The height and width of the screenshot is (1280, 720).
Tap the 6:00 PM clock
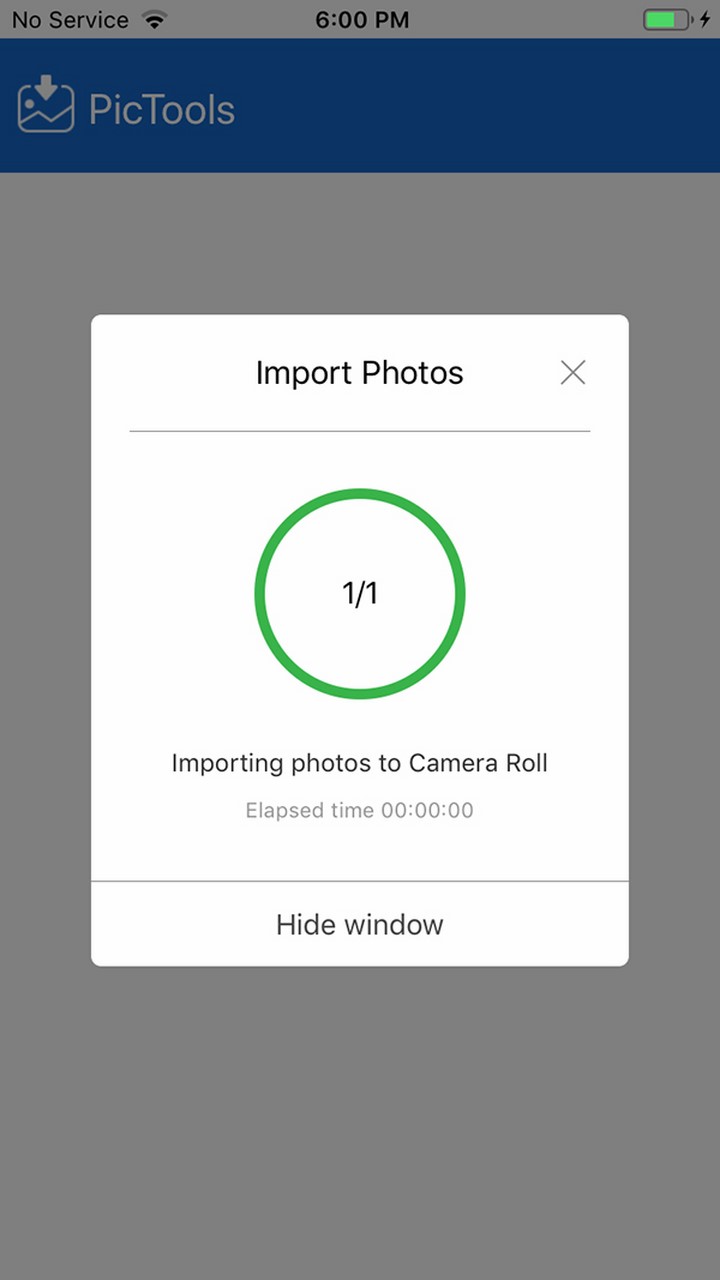point(361,20)
